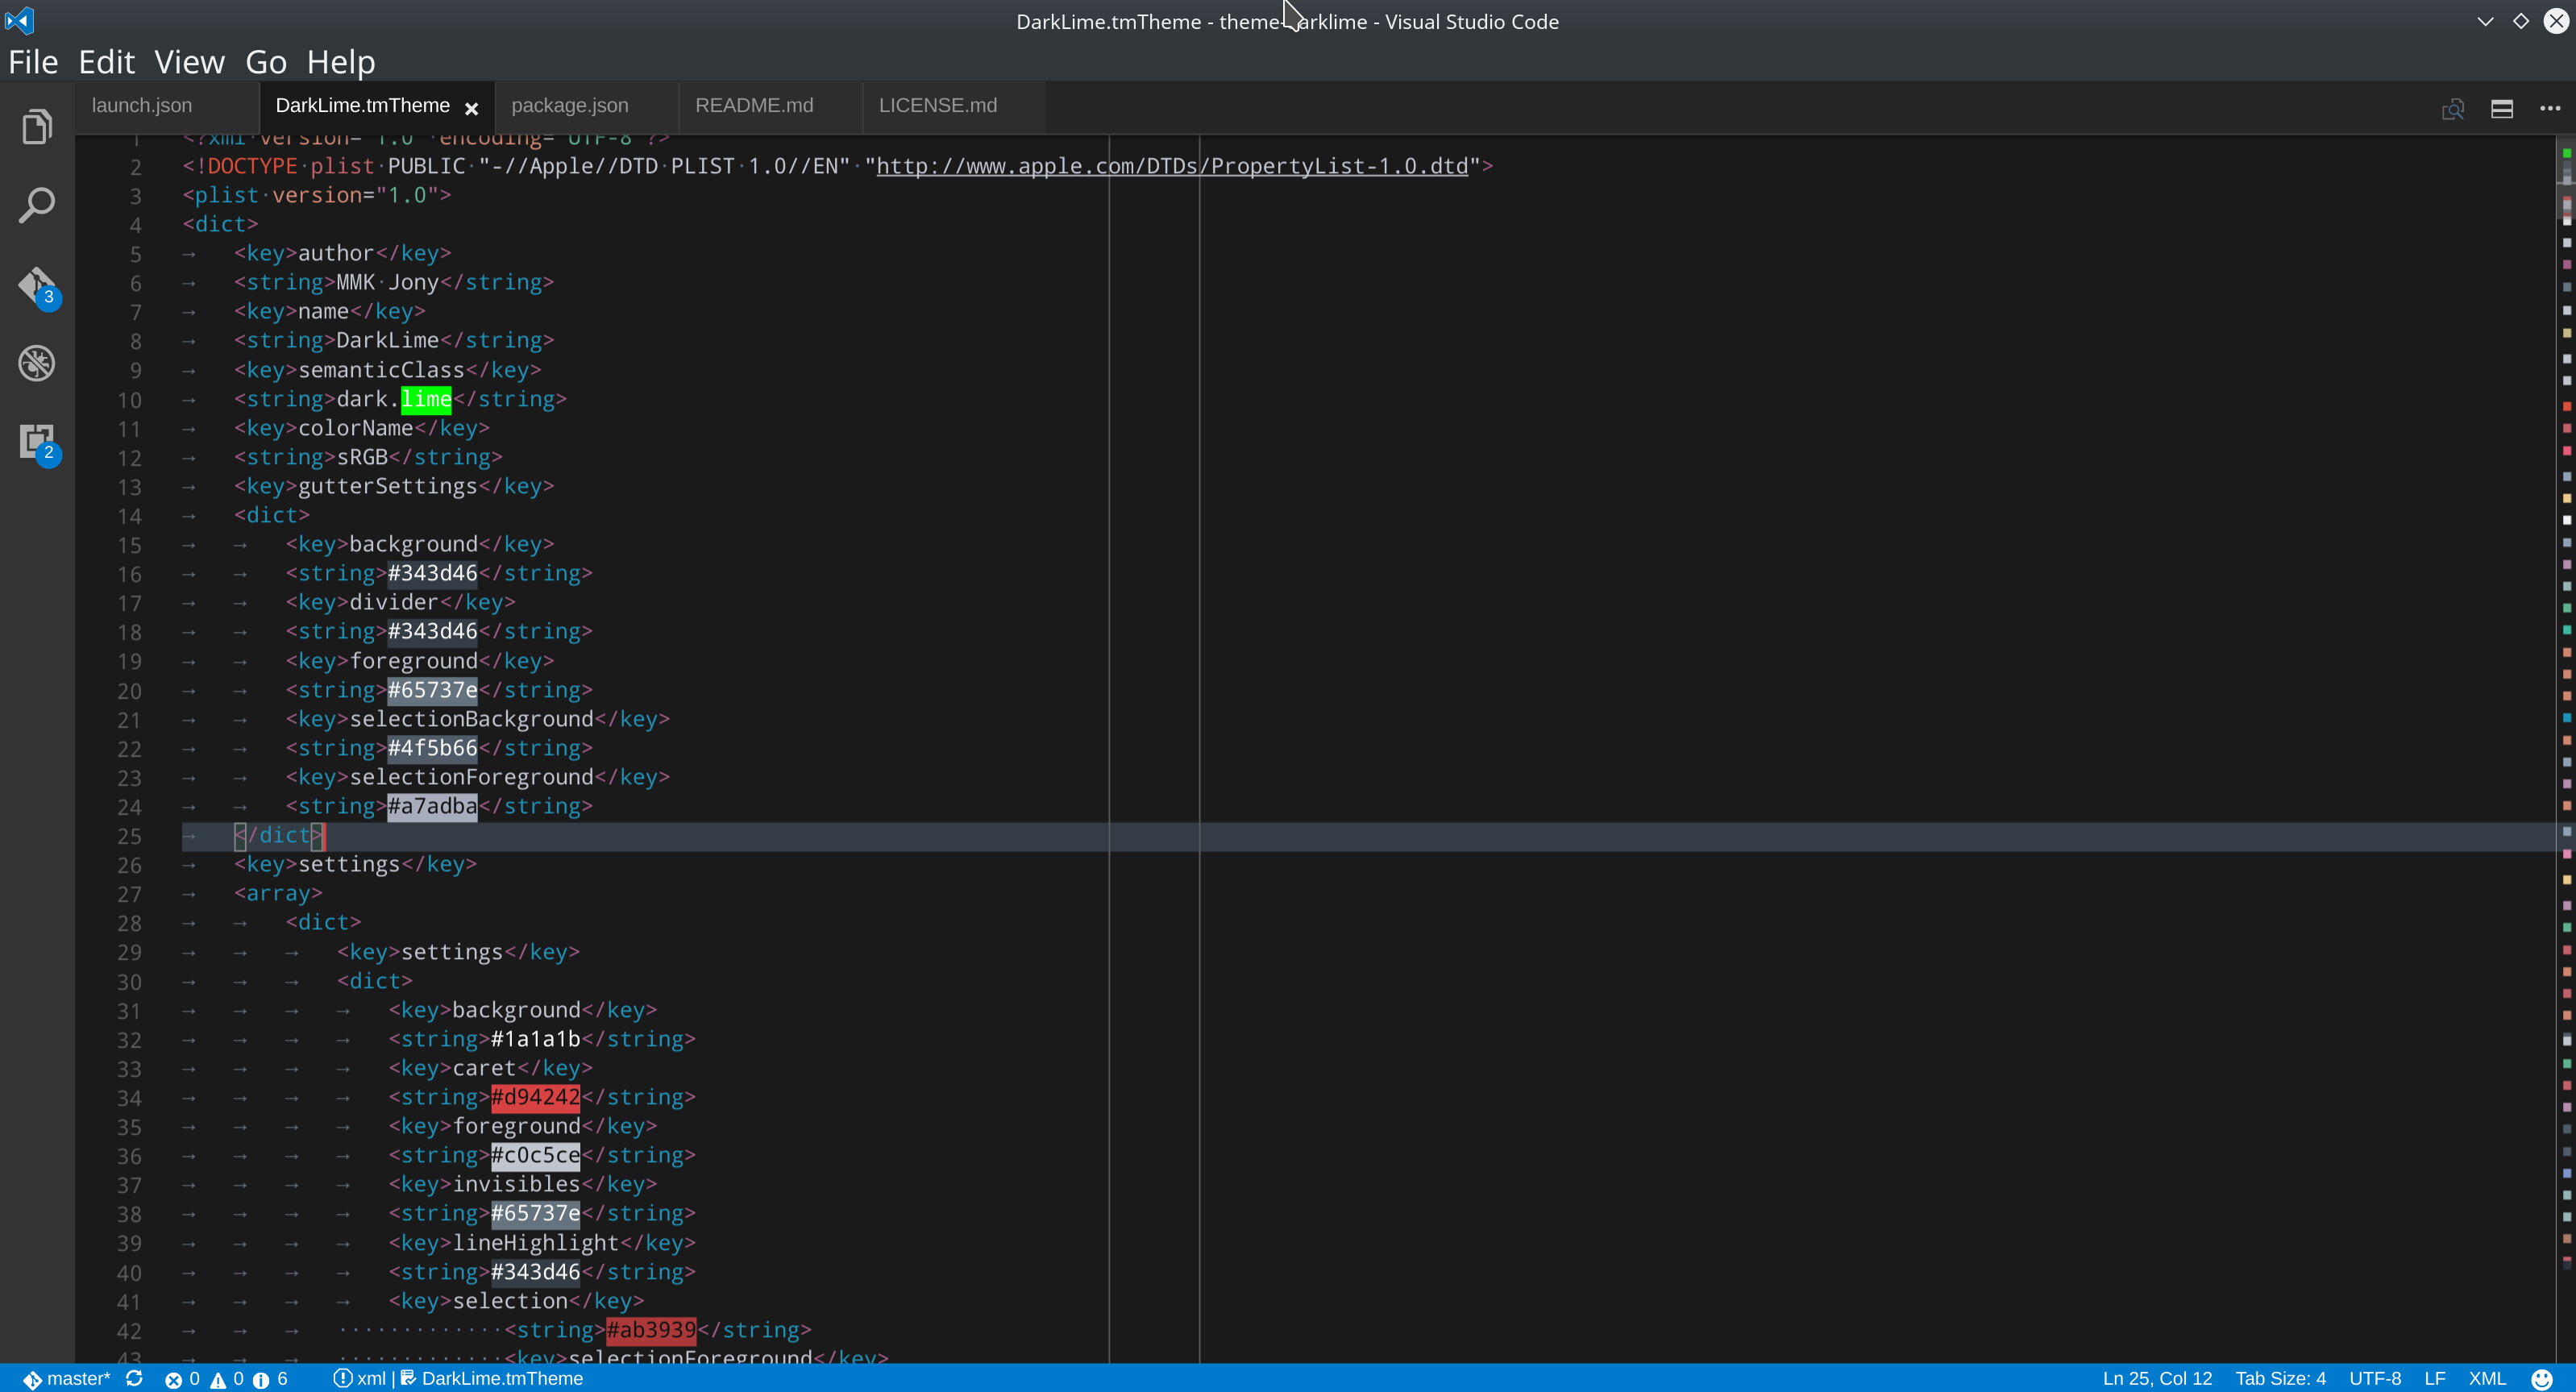2576x1392 pixels.
Task: Click the master* git branch button
Action: tap(66, 1378)
